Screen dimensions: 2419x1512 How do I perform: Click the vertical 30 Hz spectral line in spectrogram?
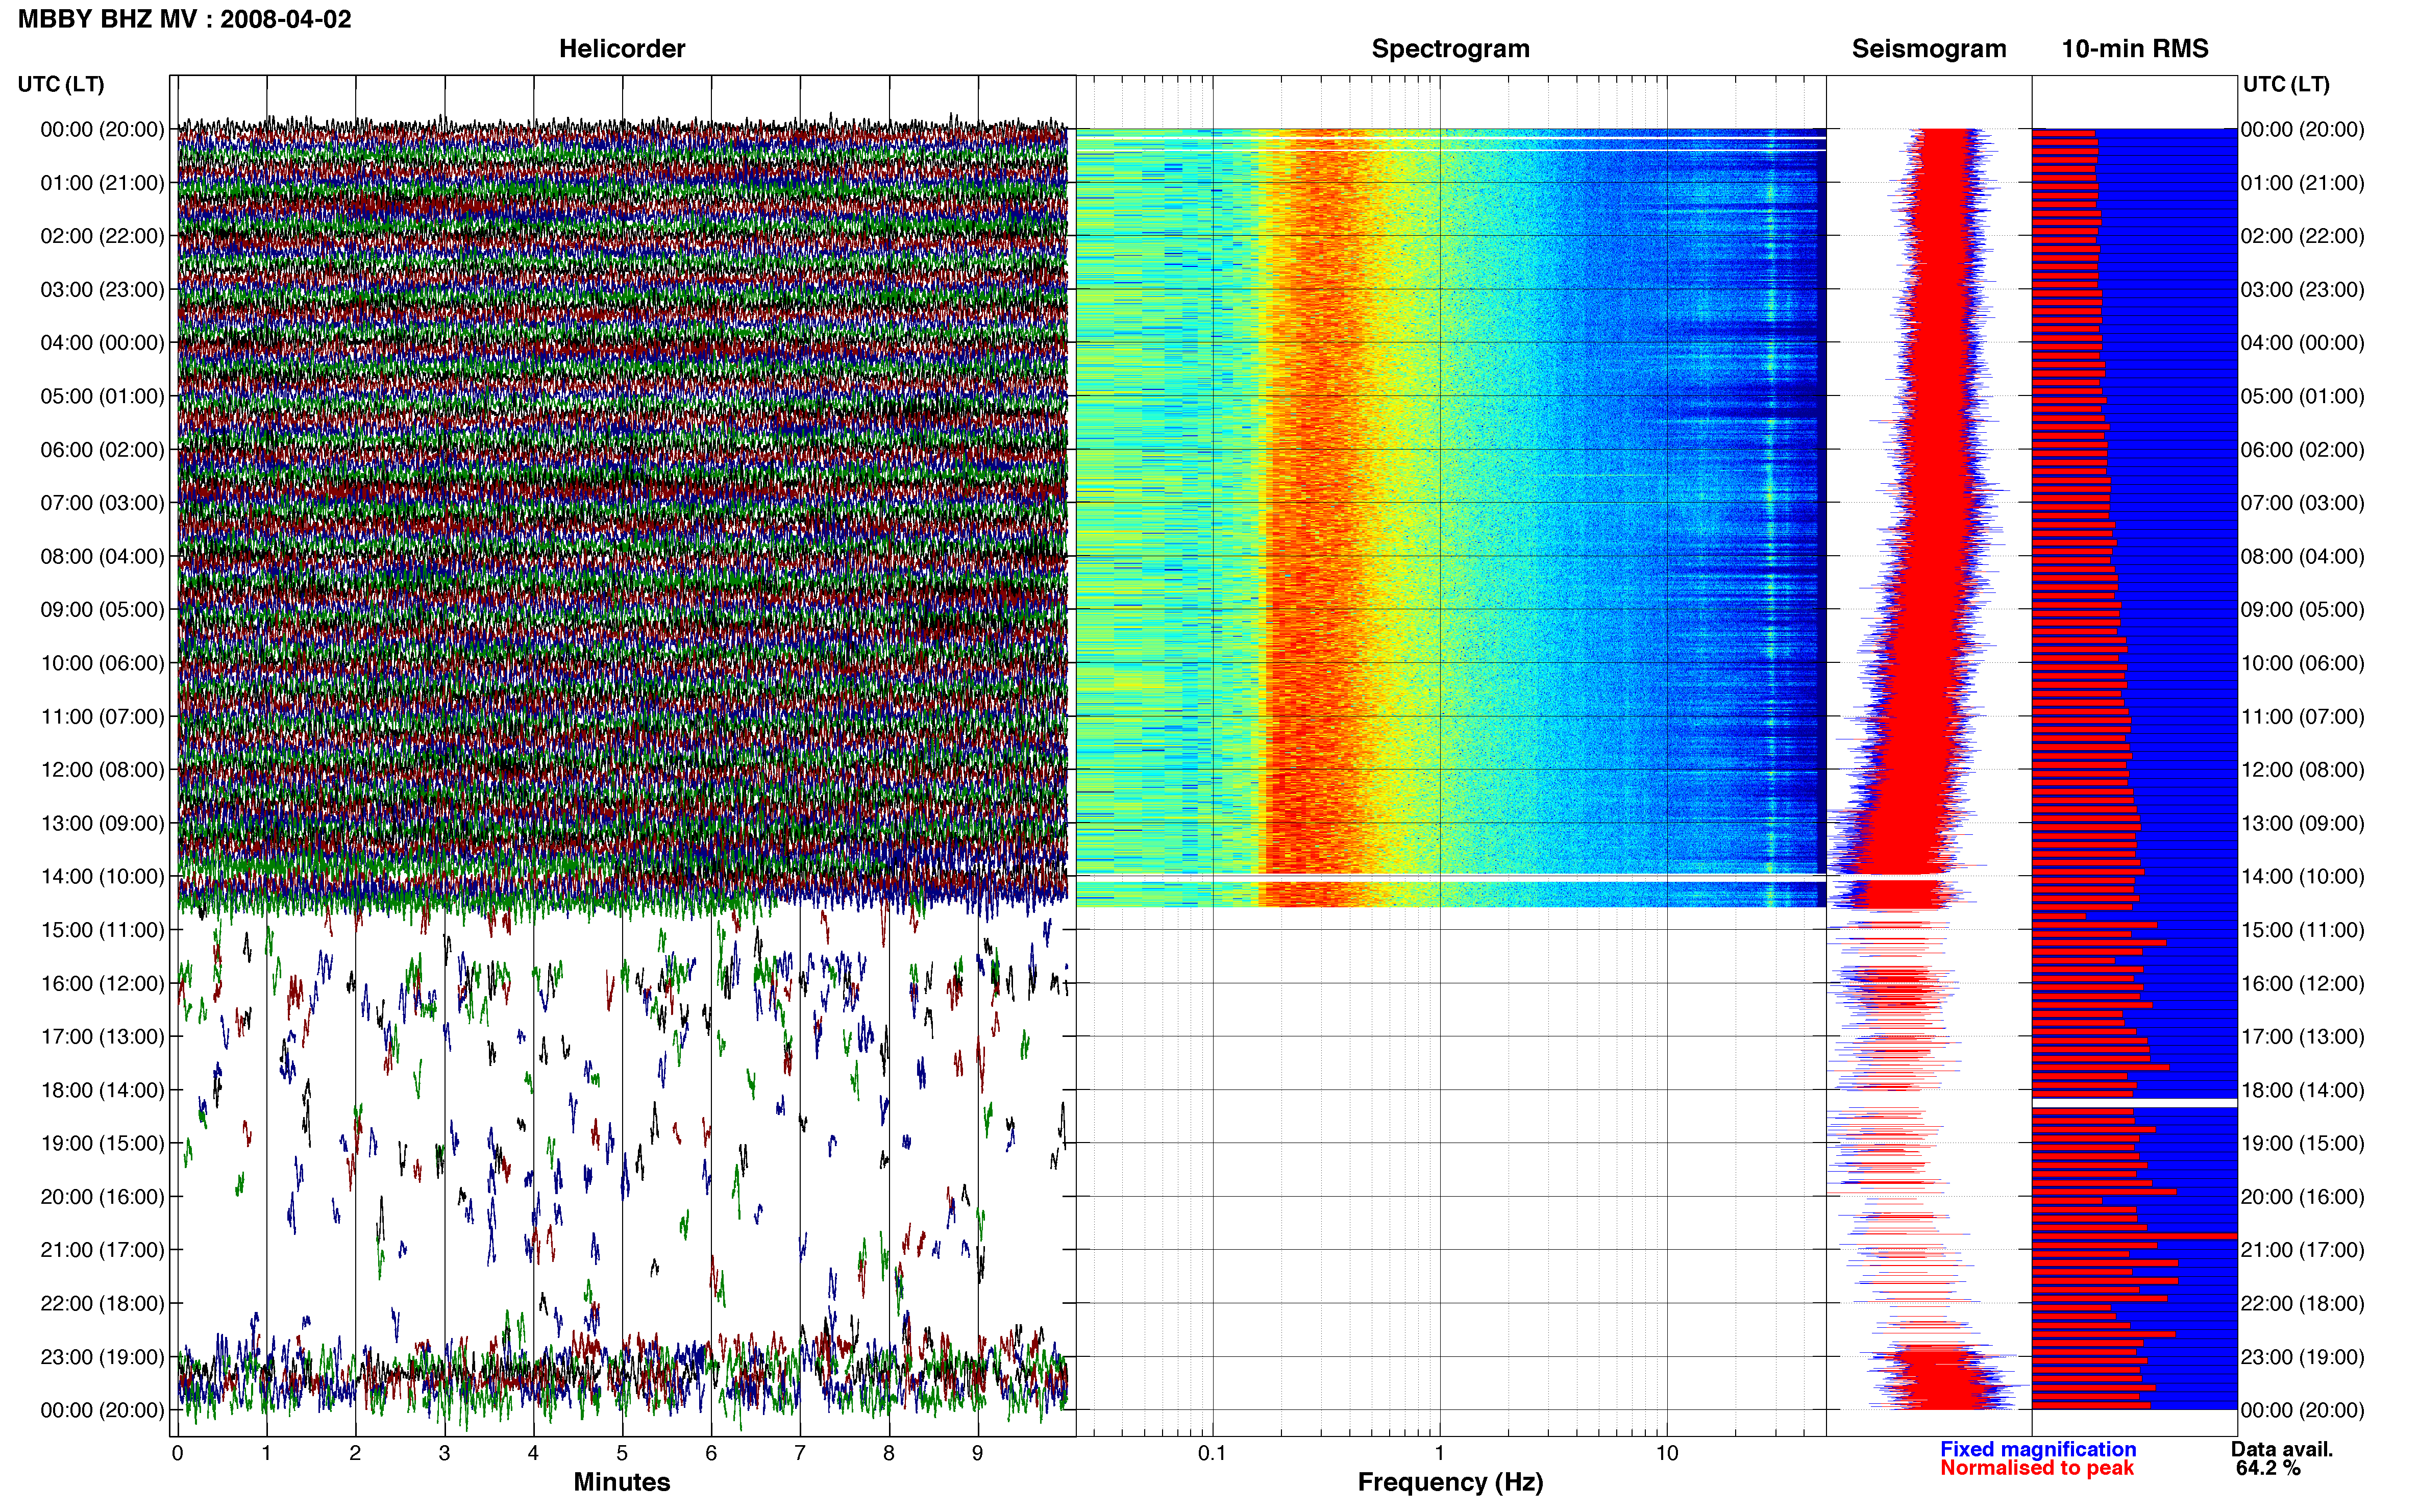click(x=1771, y=517)
